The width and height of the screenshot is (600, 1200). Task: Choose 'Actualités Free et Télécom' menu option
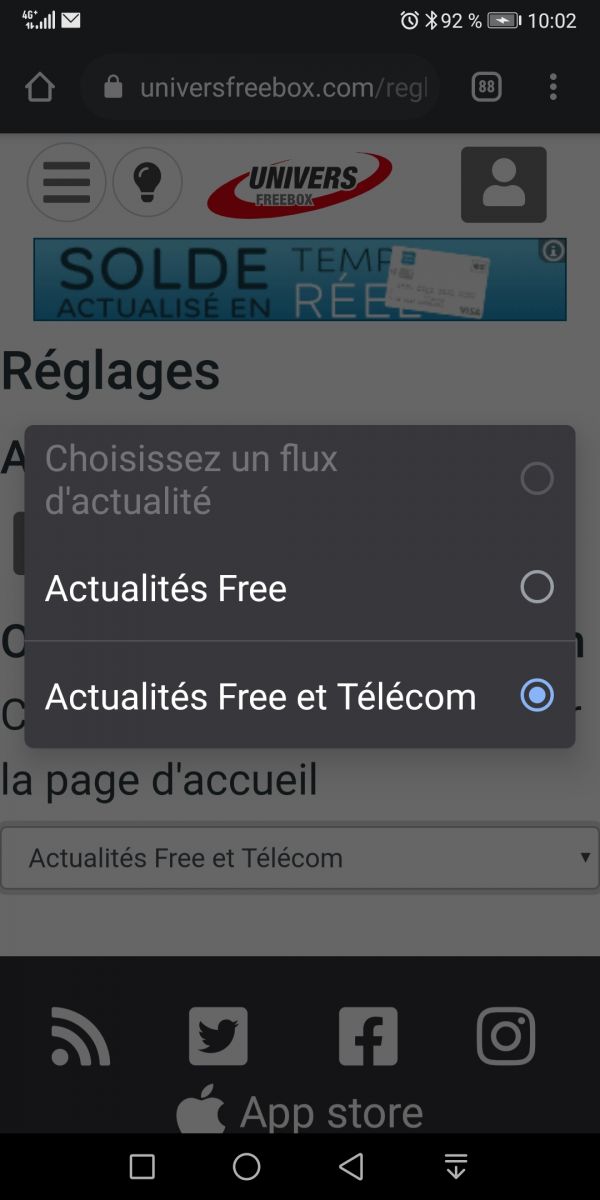click(260, 696)
